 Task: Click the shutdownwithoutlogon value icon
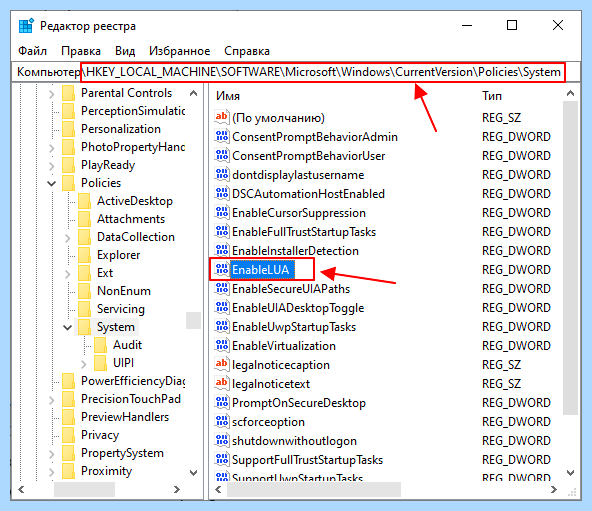(x=222, y=440)
